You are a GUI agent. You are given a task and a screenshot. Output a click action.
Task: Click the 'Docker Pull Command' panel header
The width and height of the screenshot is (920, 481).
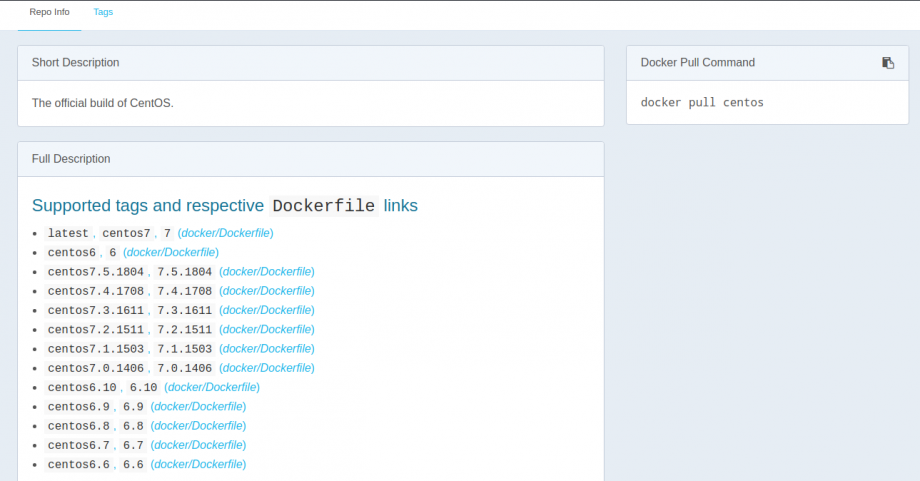[767, 63]
